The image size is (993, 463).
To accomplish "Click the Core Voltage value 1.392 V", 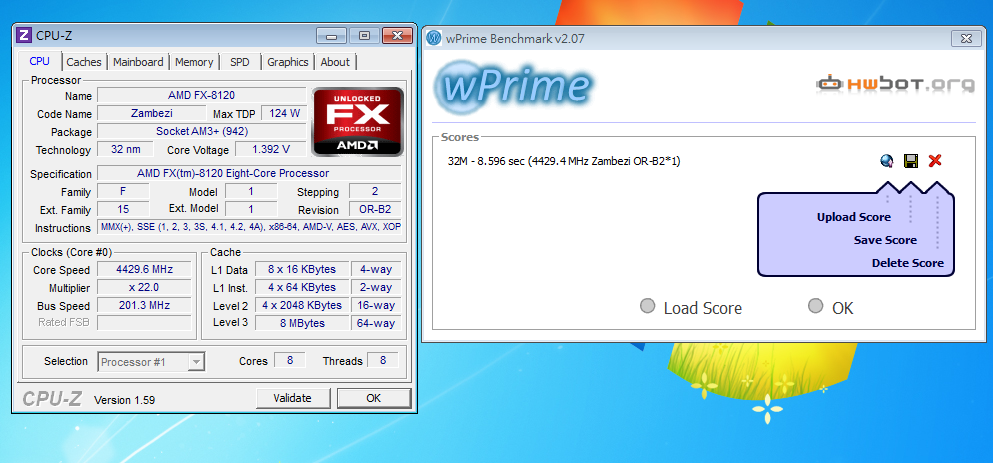I will click(x=270, y=149).
